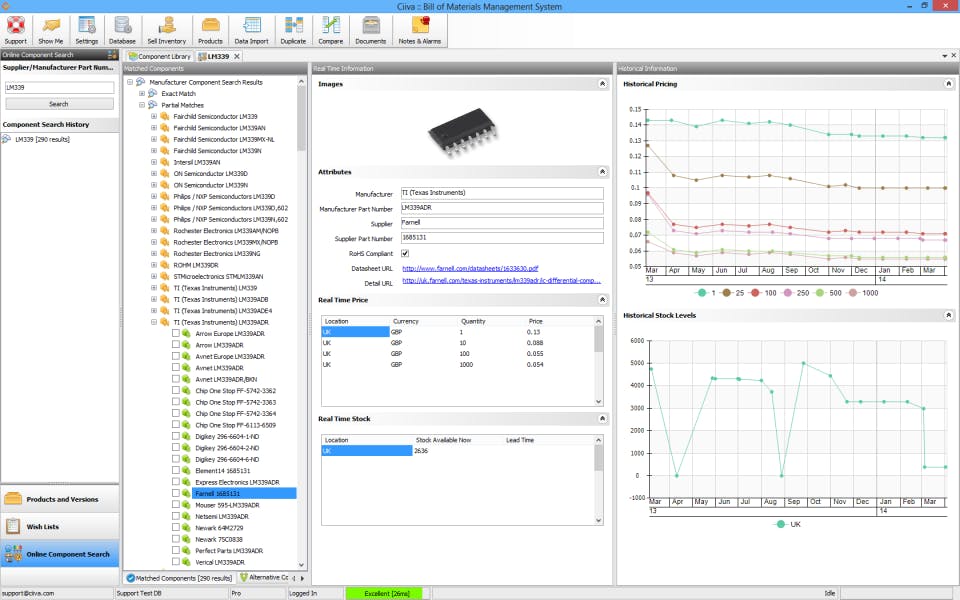Open the Farnell detail URL link
960x600 pixels.
(501, 281)
